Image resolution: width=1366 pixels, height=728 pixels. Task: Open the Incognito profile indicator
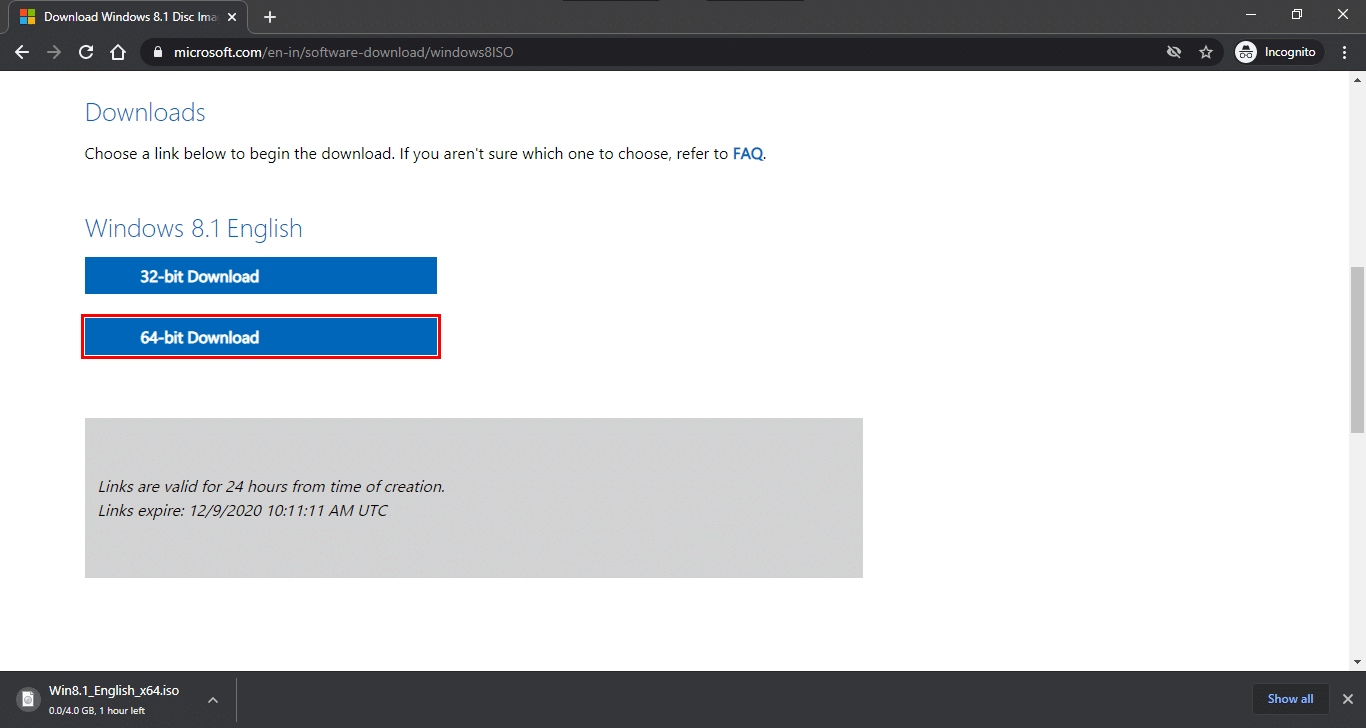click(1279, 52)
